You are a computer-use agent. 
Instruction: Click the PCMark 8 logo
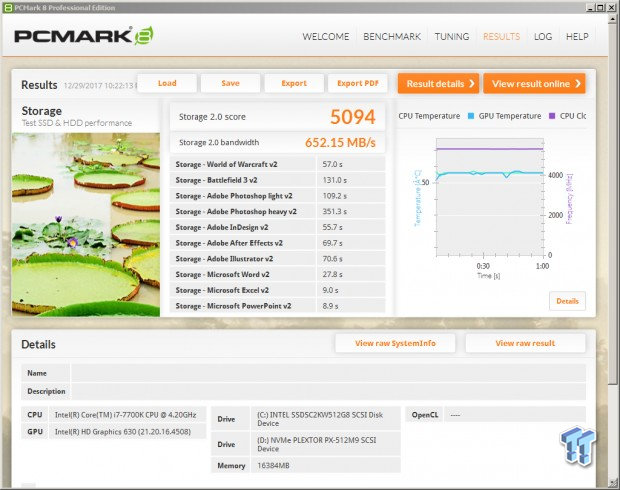84,36
